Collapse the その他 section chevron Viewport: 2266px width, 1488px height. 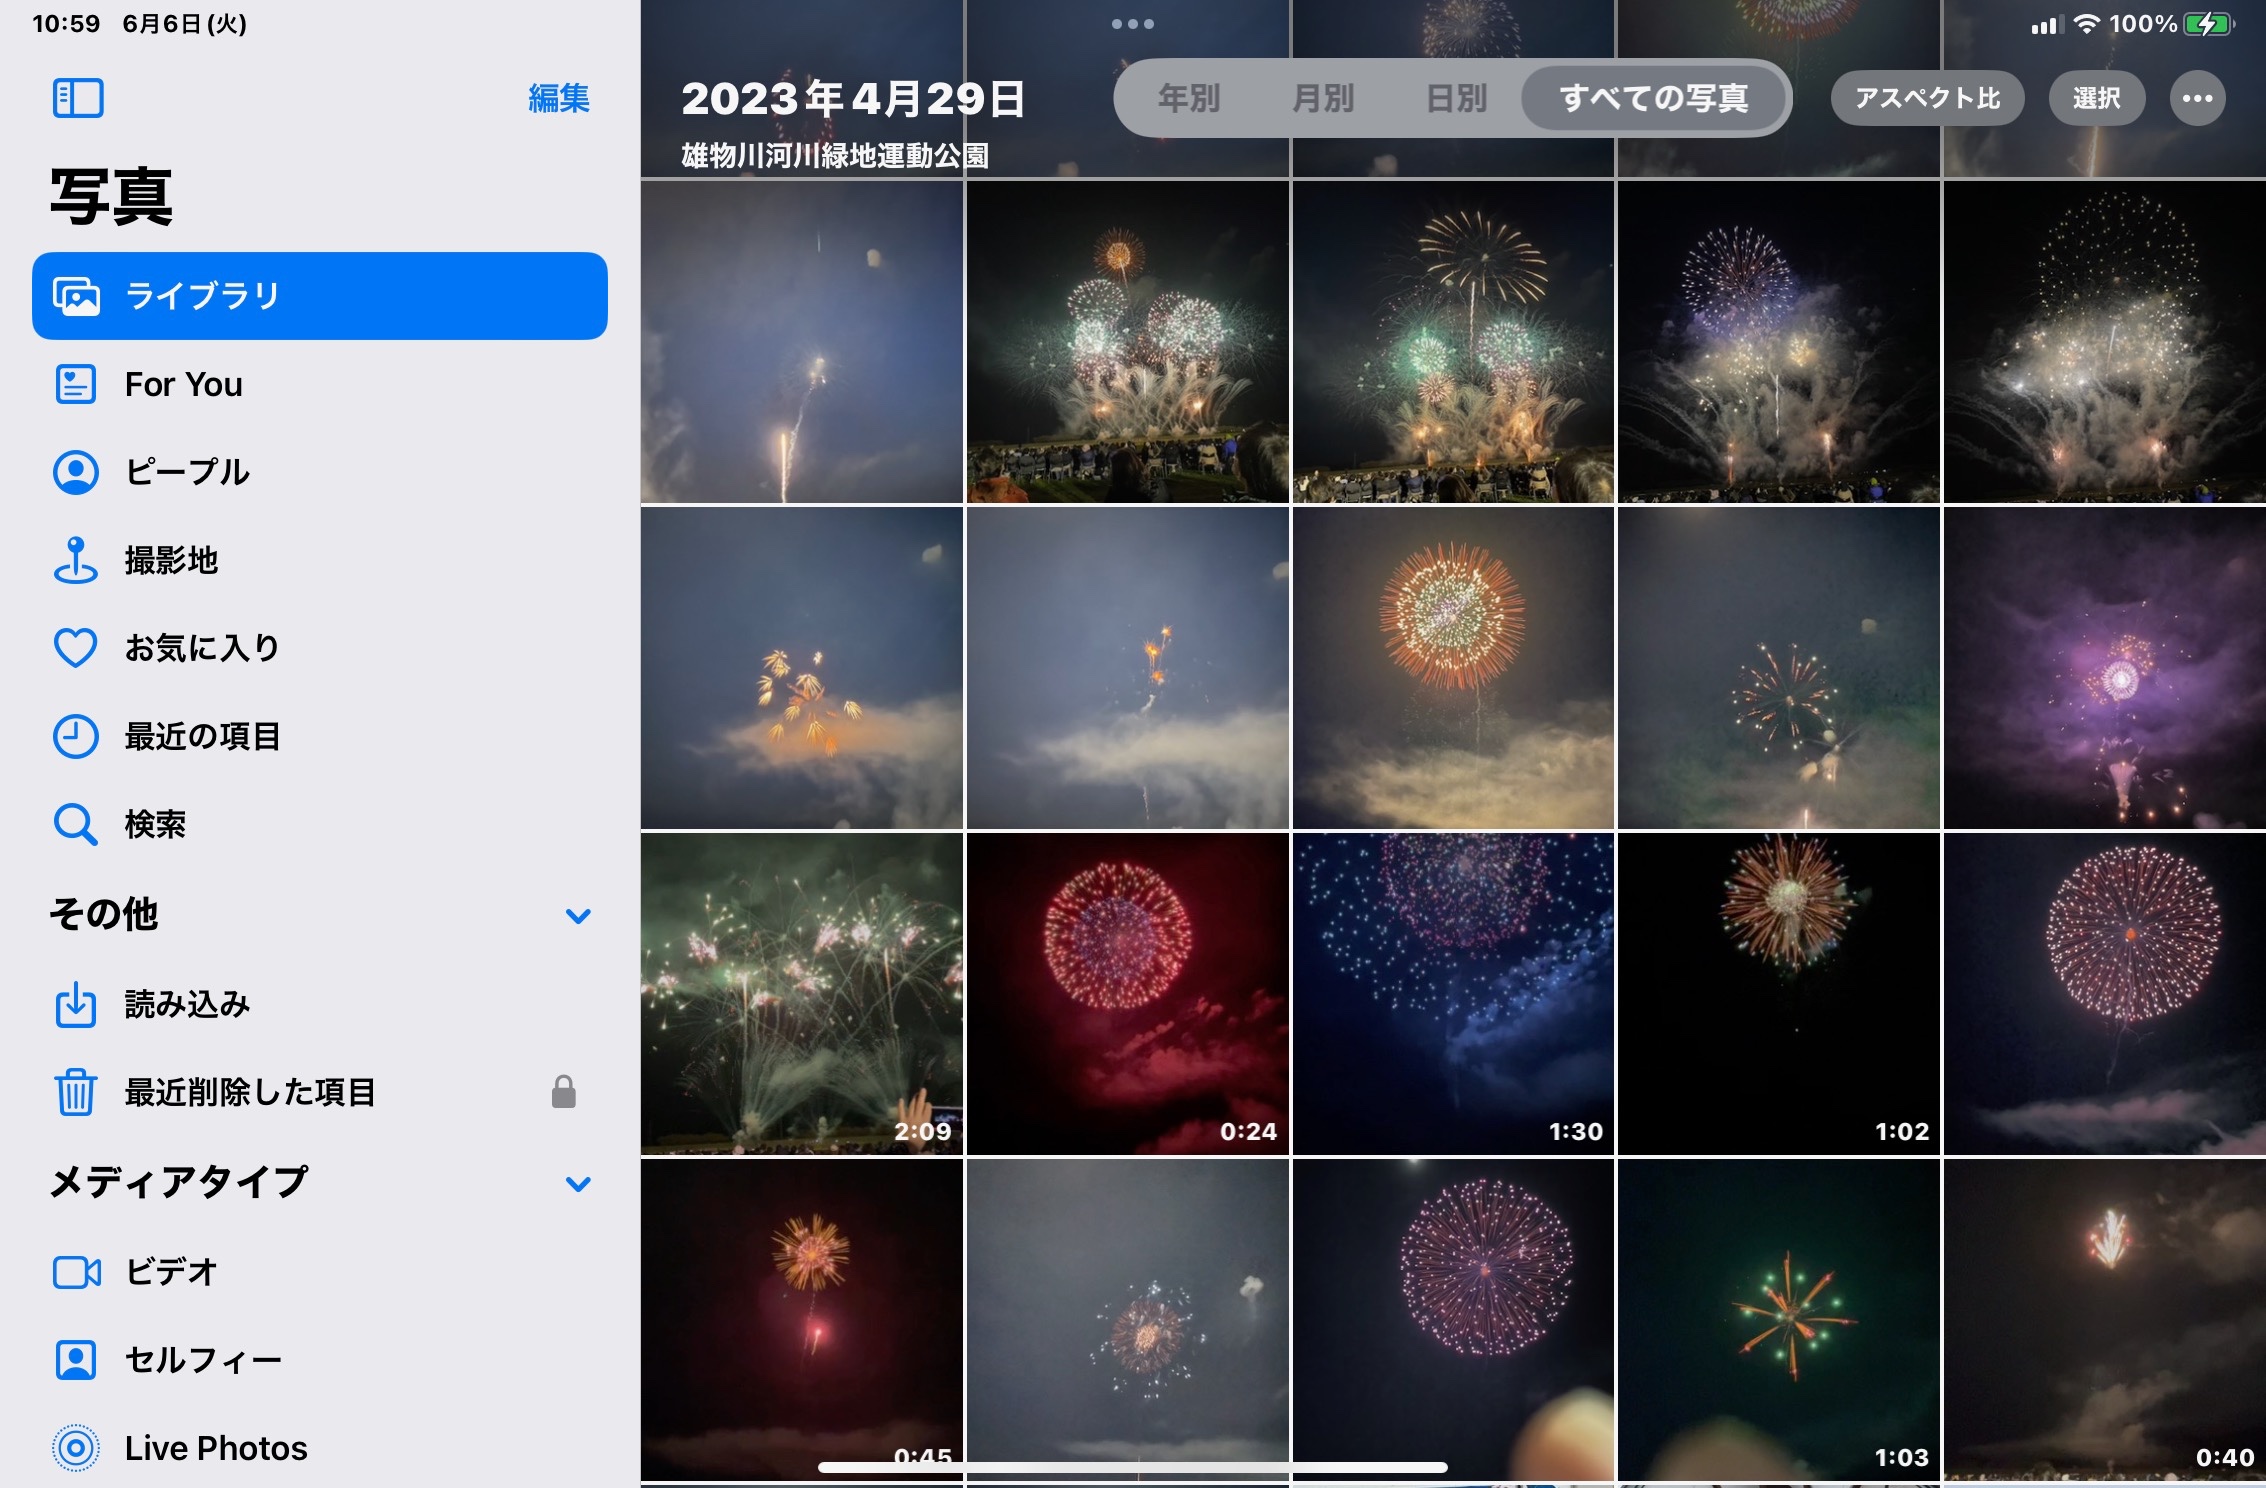pos(578,915)
